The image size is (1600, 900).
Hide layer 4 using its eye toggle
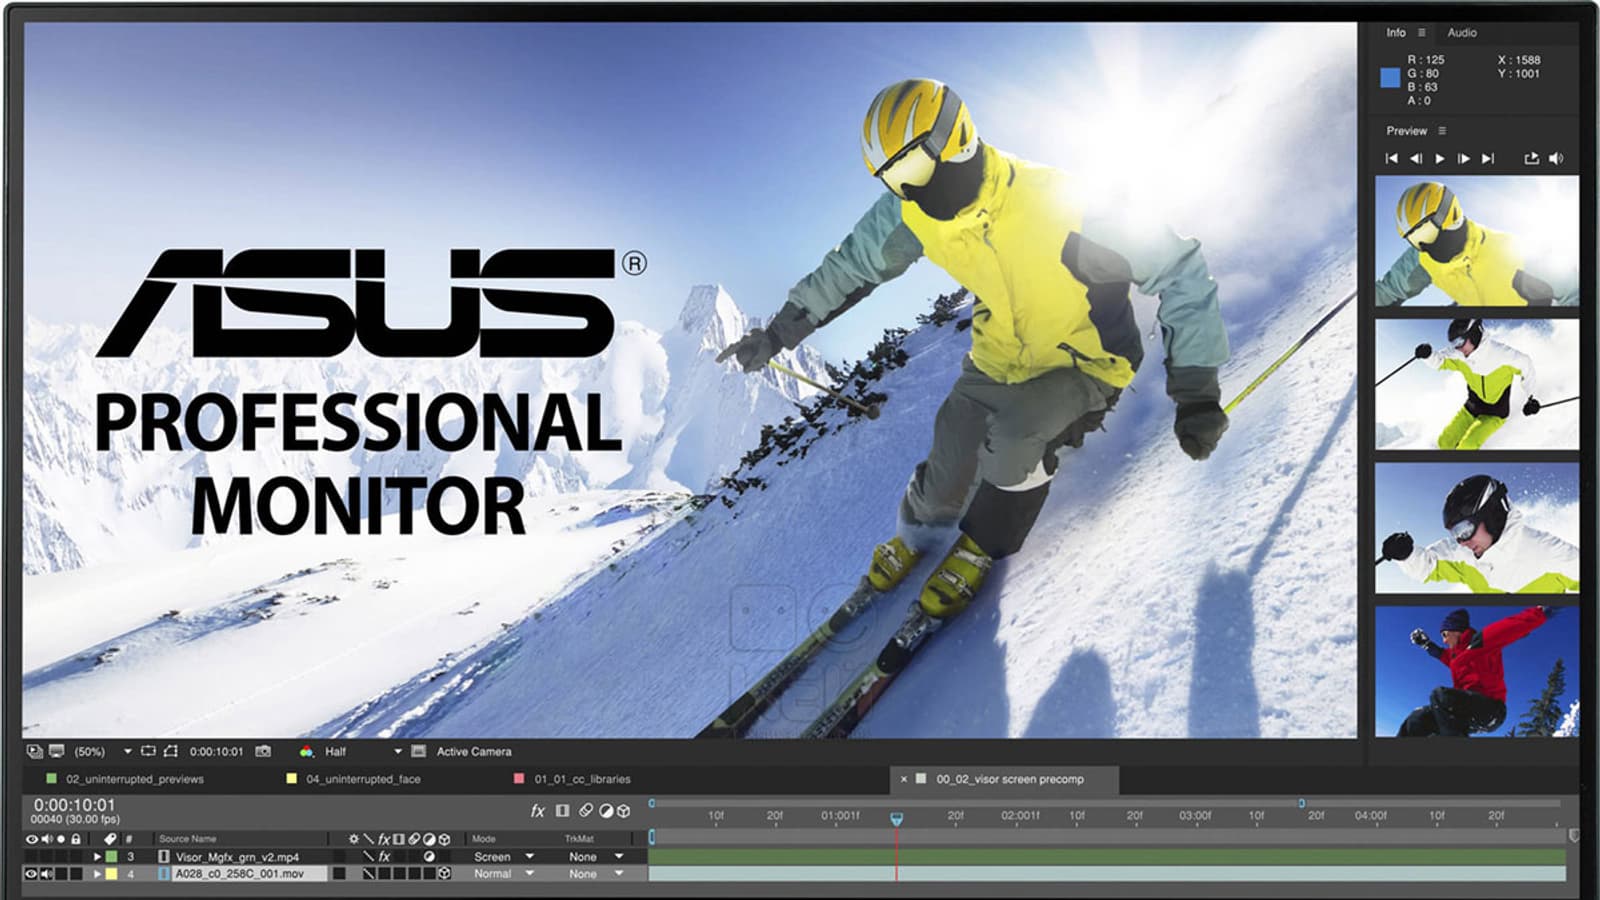coord(31,874)
